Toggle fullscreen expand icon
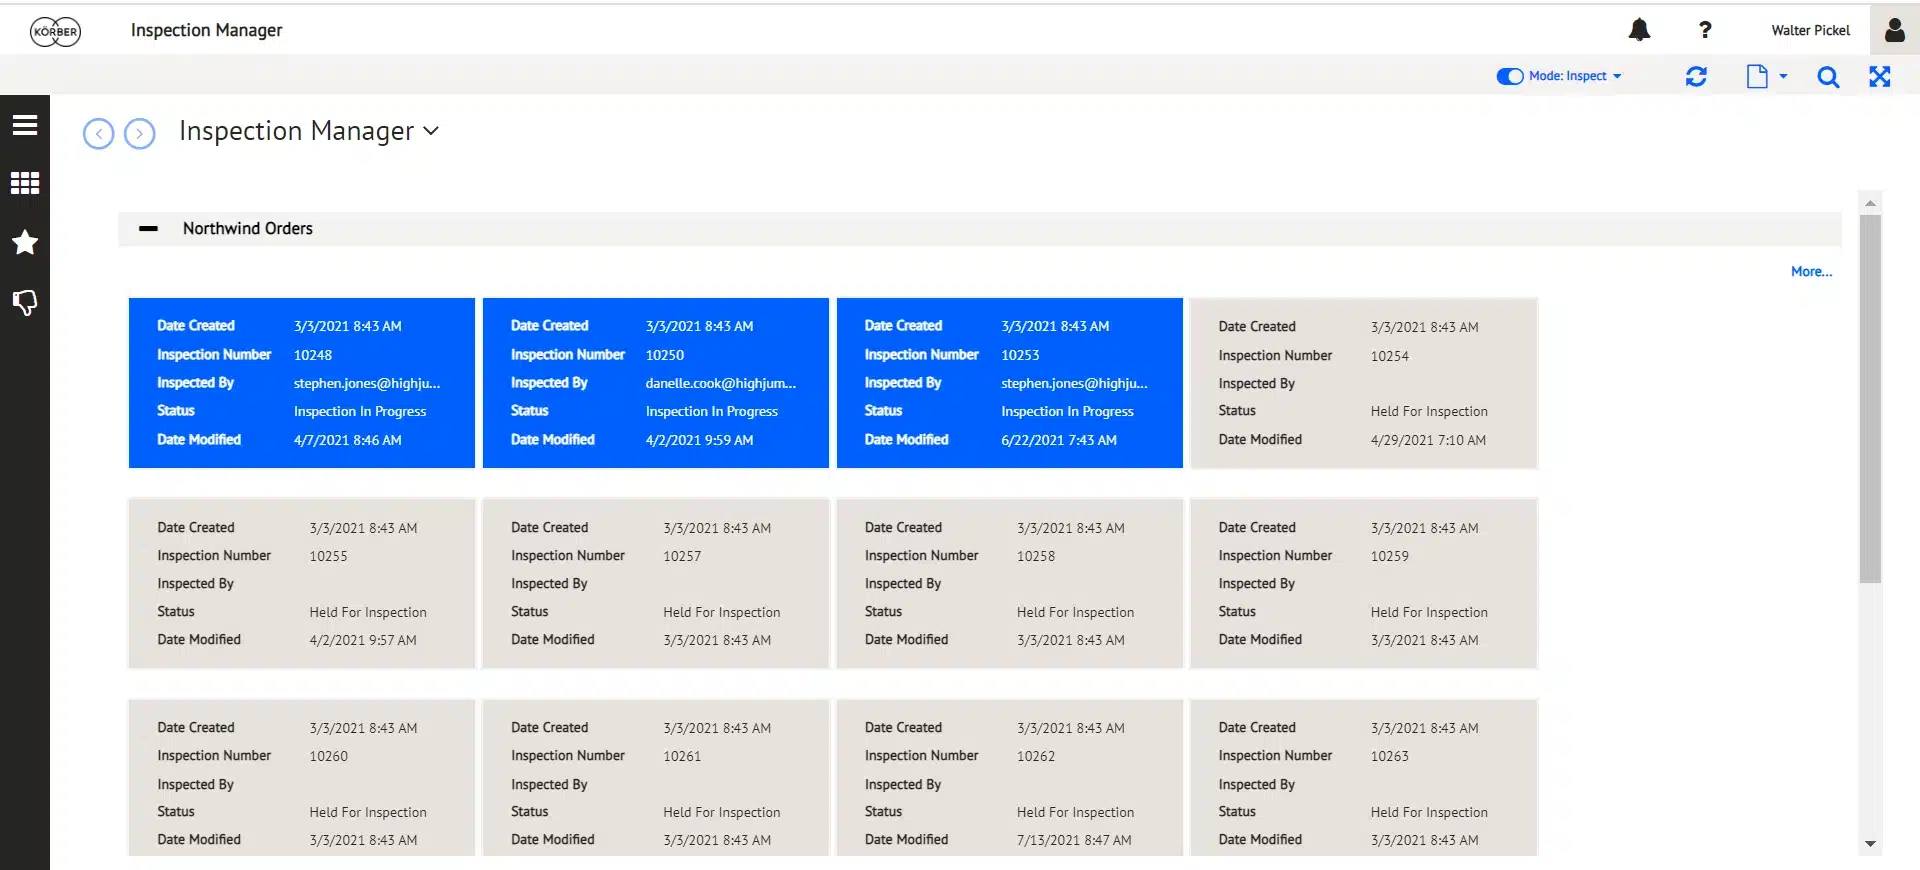 pyautogui.click(x=1880, y=77)
